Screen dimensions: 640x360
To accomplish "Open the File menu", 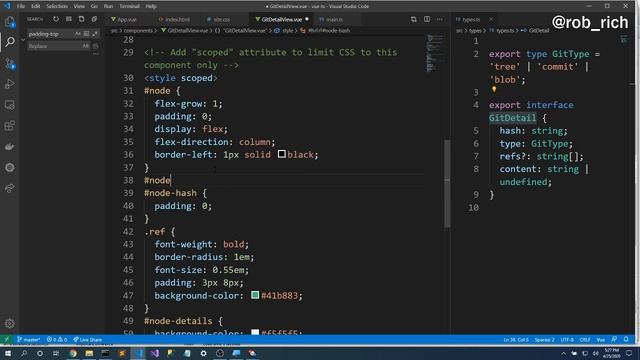I will pos(21,6).
